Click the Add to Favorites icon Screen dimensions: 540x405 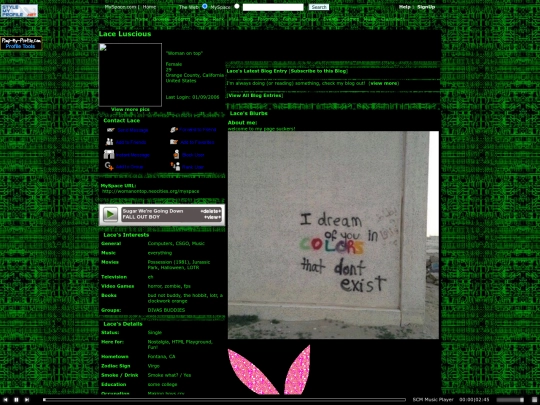tap(174, 142)
